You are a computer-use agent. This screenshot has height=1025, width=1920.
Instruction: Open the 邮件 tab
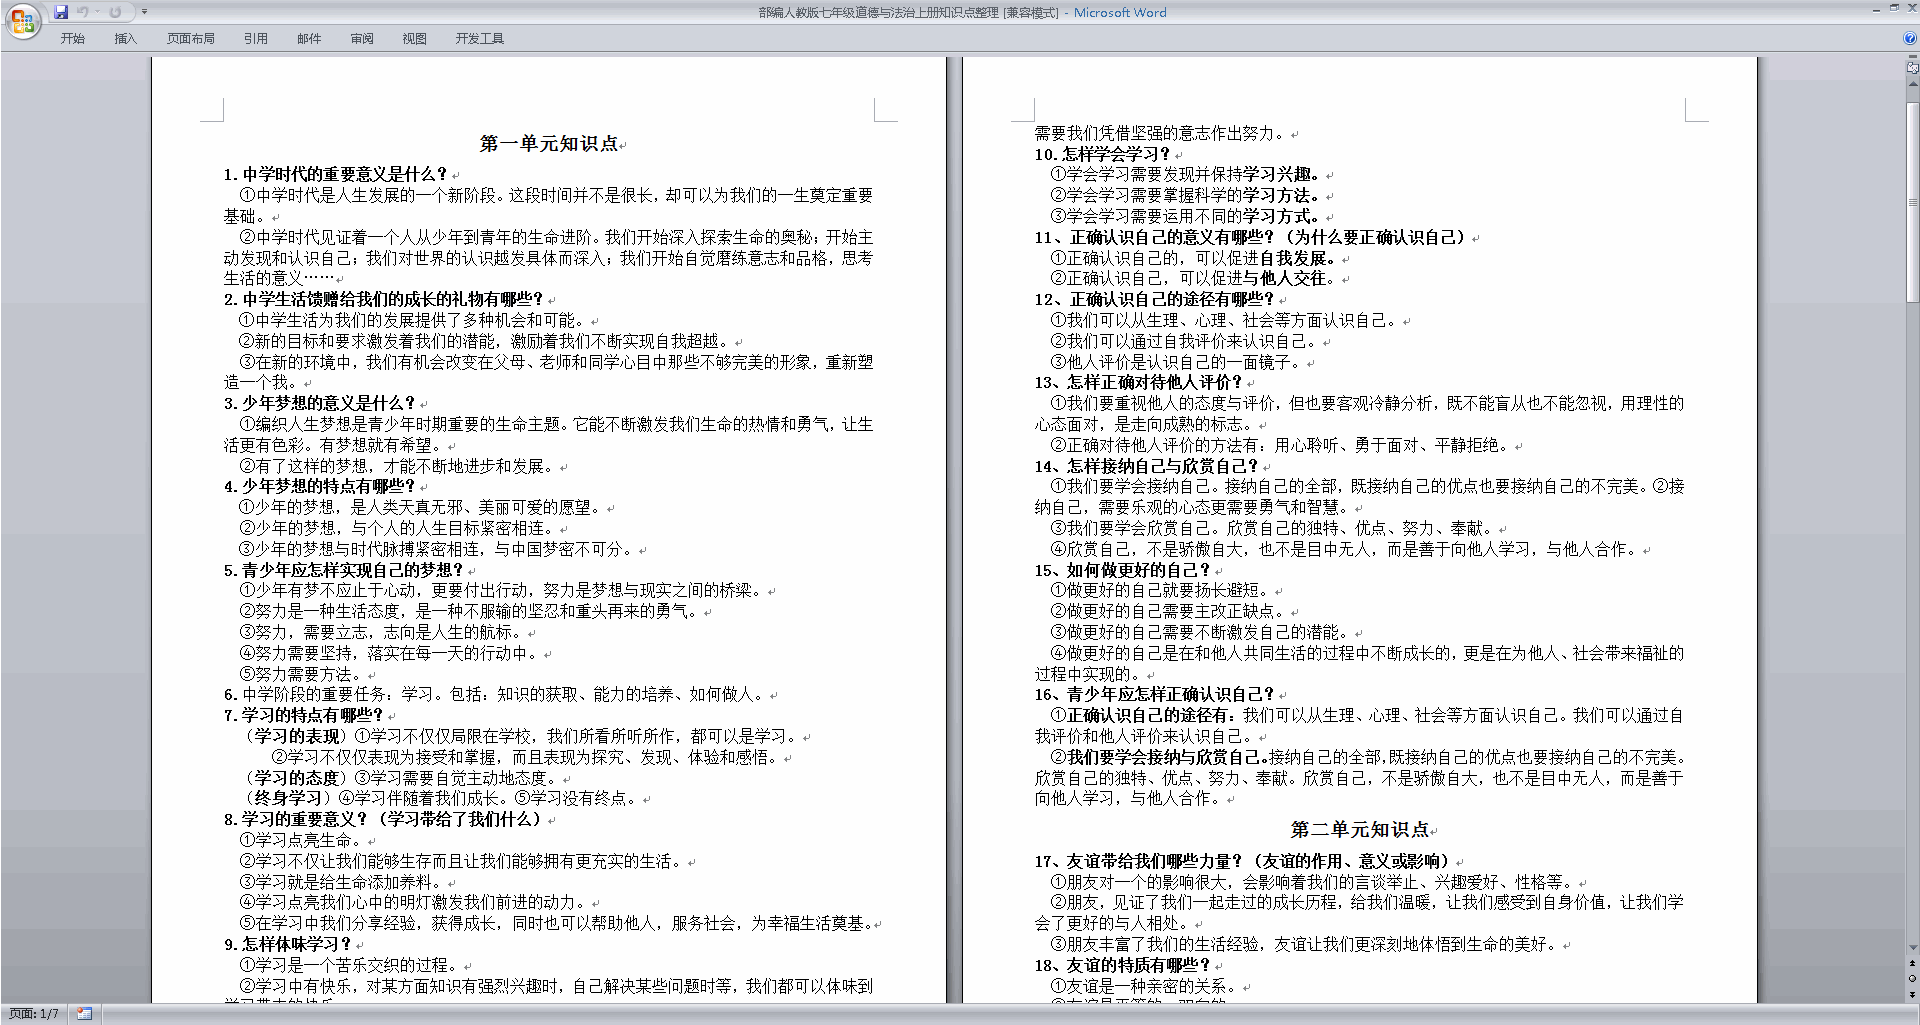[x=309, y=39]
